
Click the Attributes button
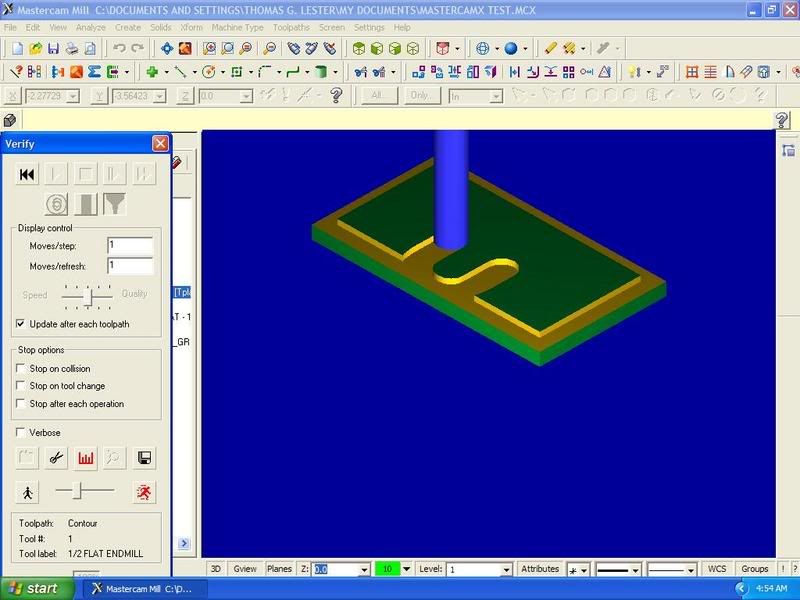[x=540, y=569]
